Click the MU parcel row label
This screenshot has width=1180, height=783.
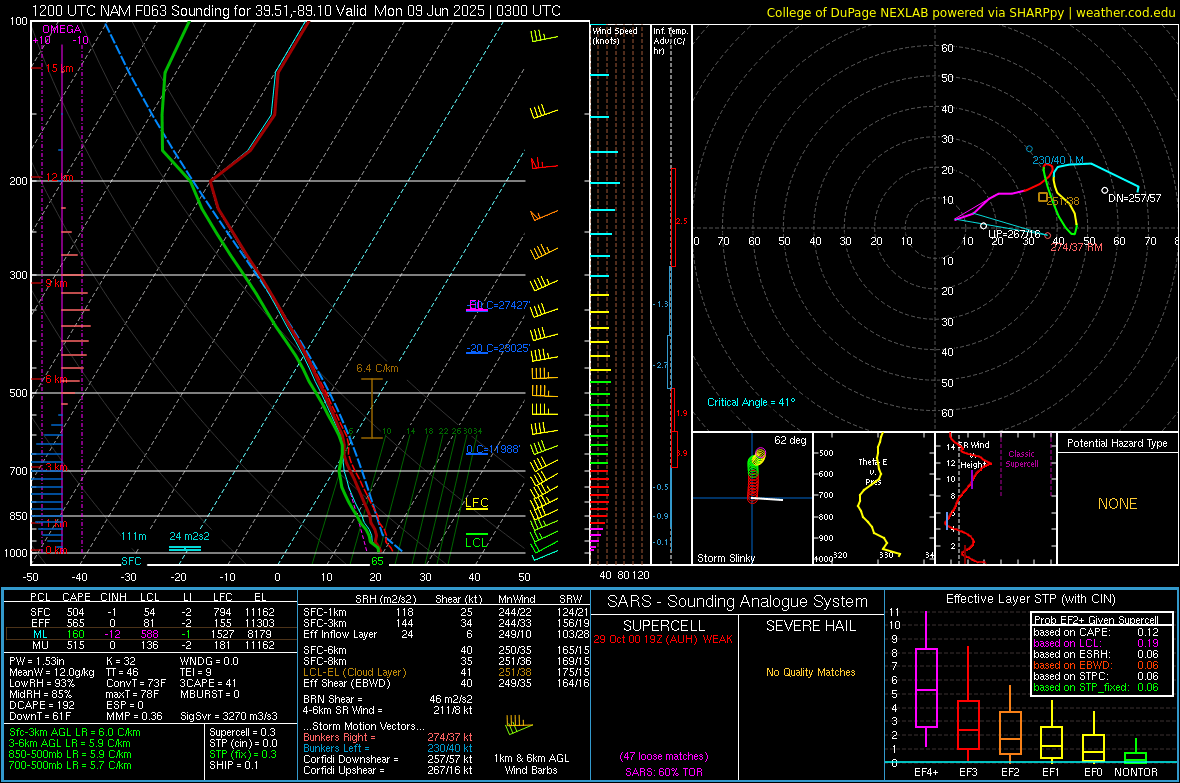40,644
